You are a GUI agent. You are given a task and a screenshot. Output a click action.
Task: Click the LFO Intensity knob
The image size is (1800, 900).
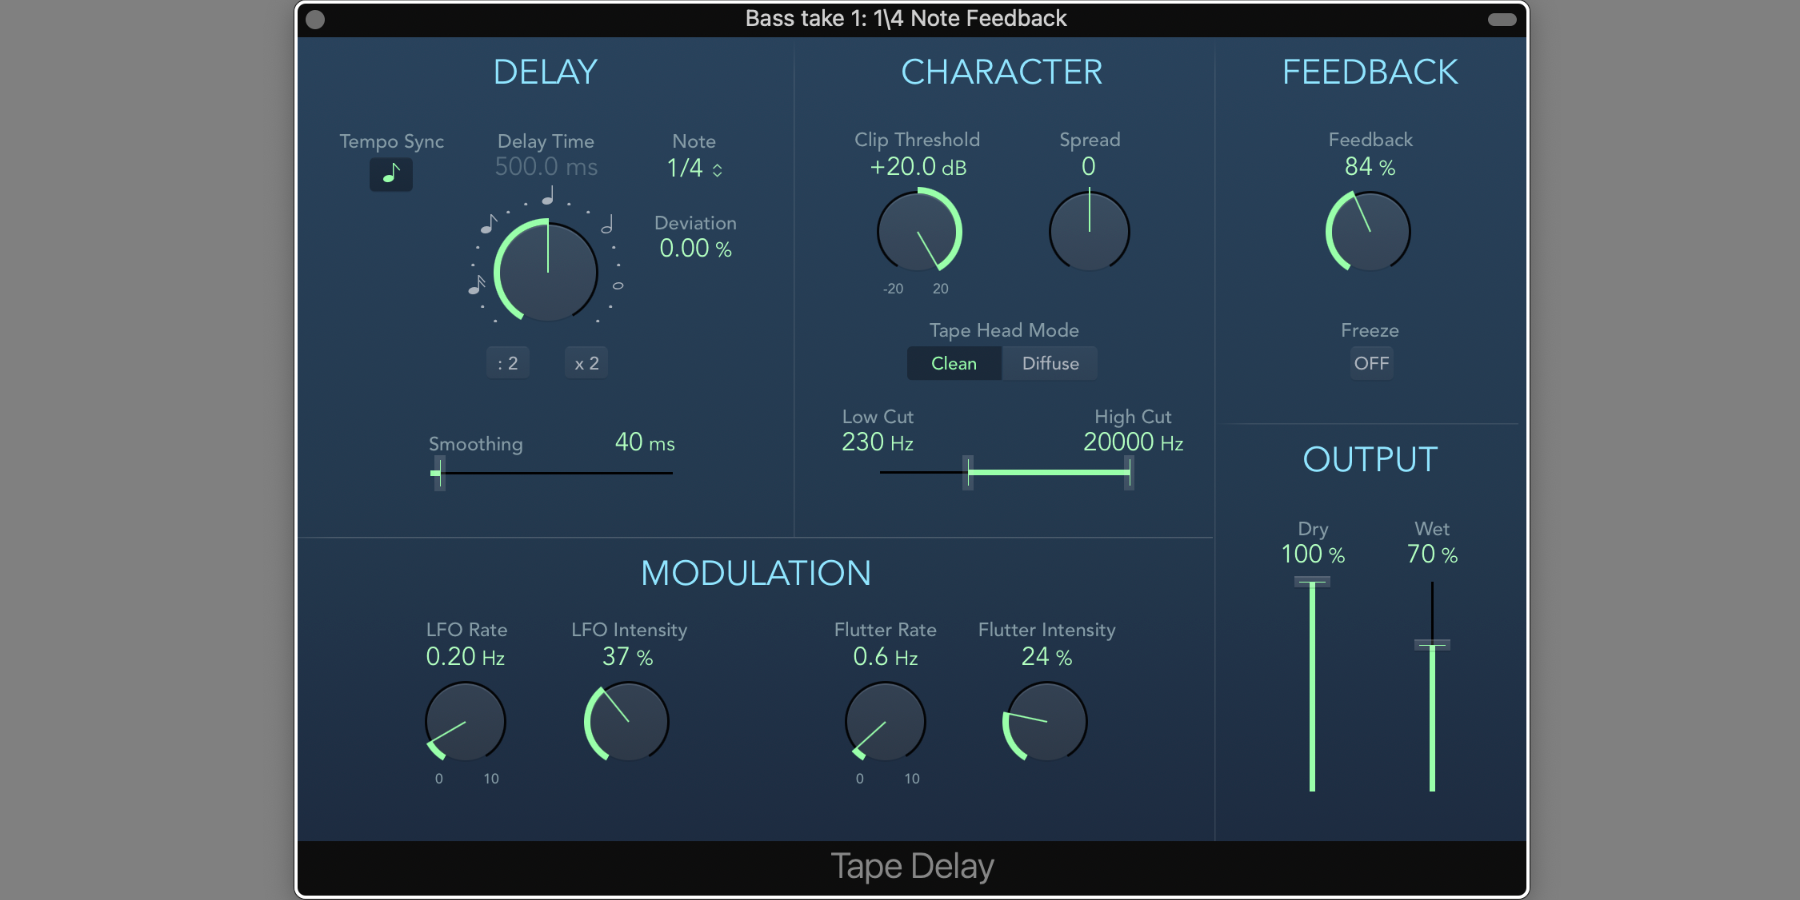[x=627, y=721]
